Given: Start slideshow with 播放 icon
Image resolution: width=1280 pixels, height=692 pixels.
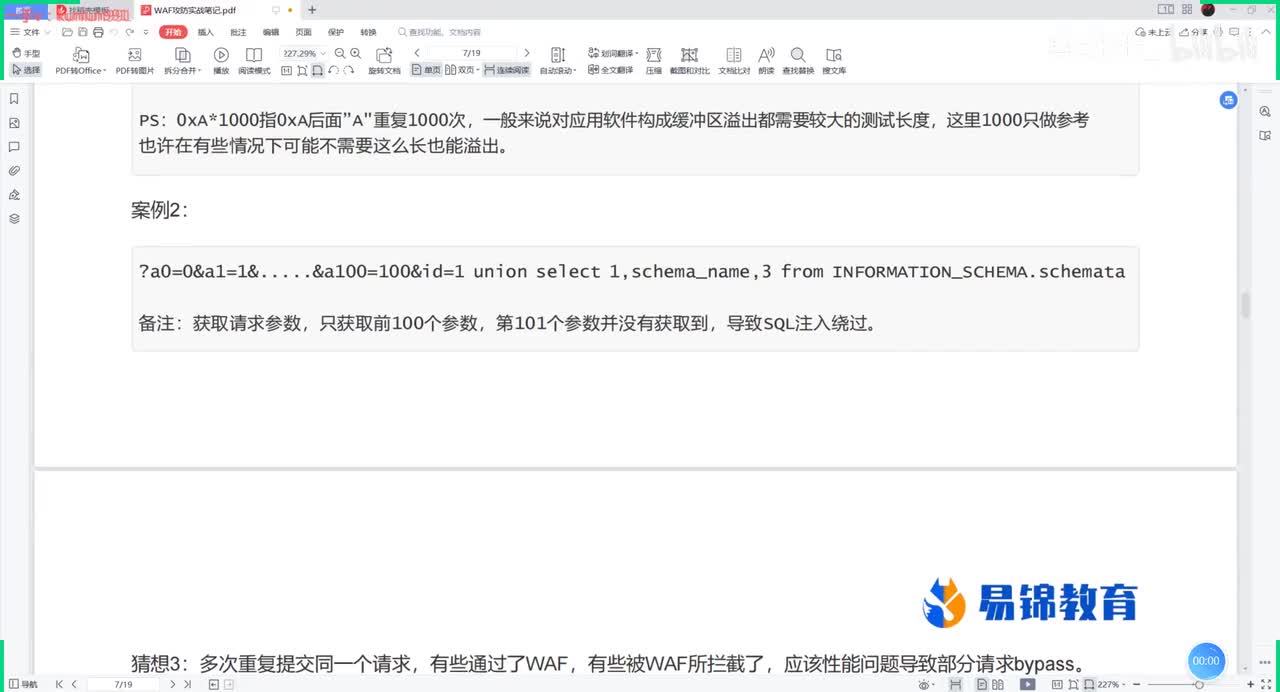Looking at the screenshot, I should (x=221, y=61).
